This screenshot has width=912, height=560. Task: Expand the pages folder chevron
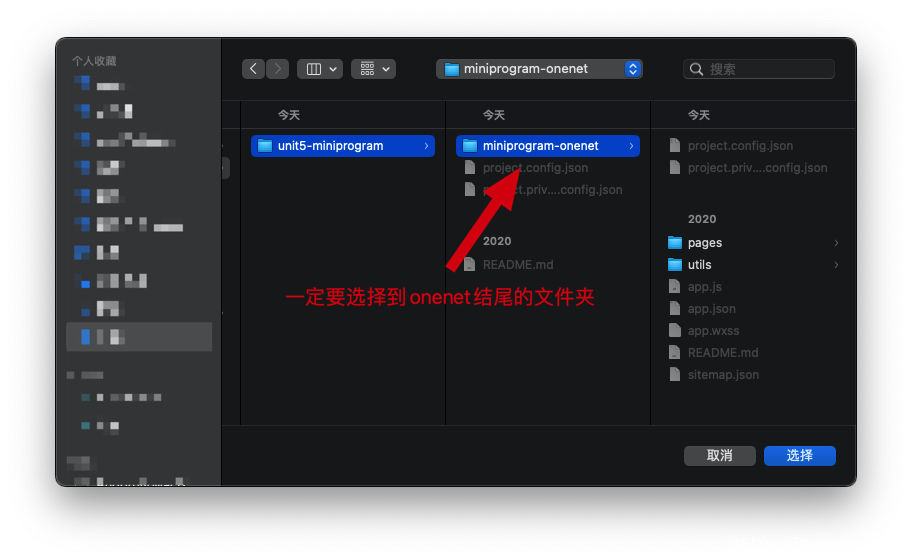click(836, 242)
